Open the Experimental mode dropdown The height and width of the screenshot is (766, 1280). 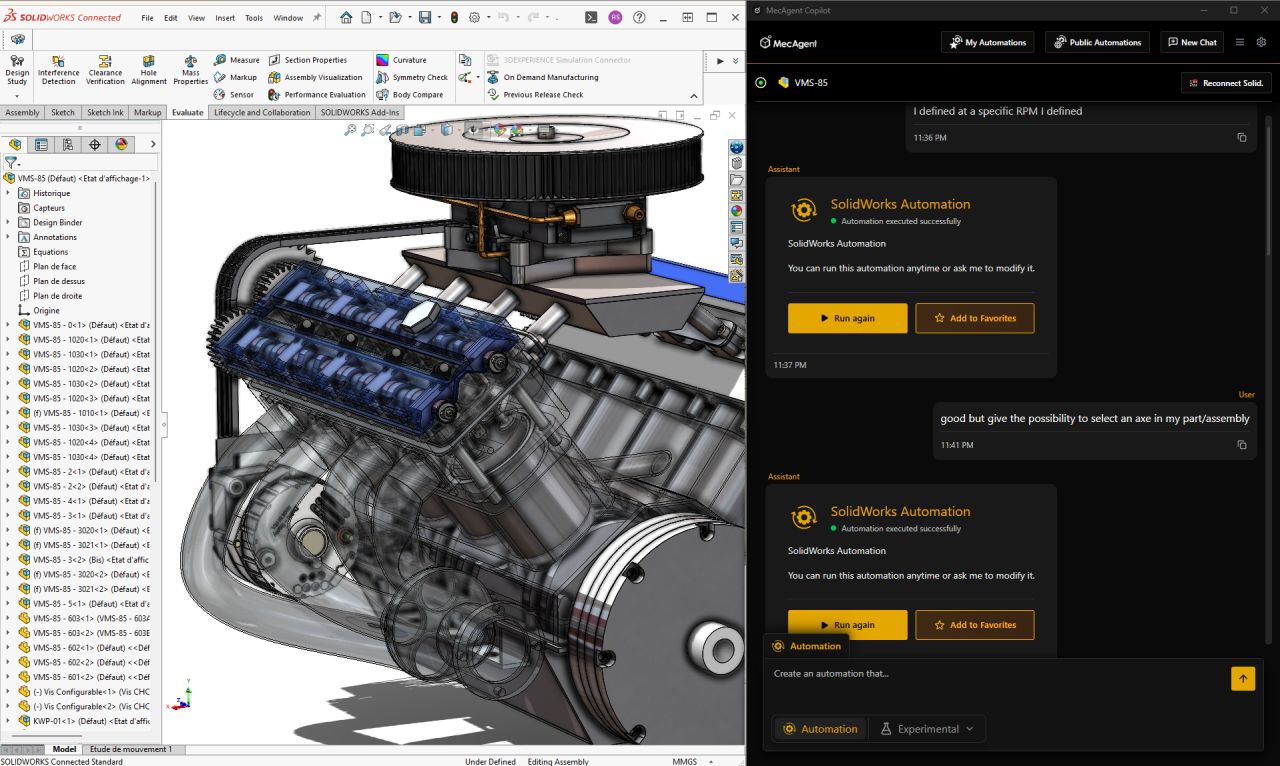click(x=927, y=729)
